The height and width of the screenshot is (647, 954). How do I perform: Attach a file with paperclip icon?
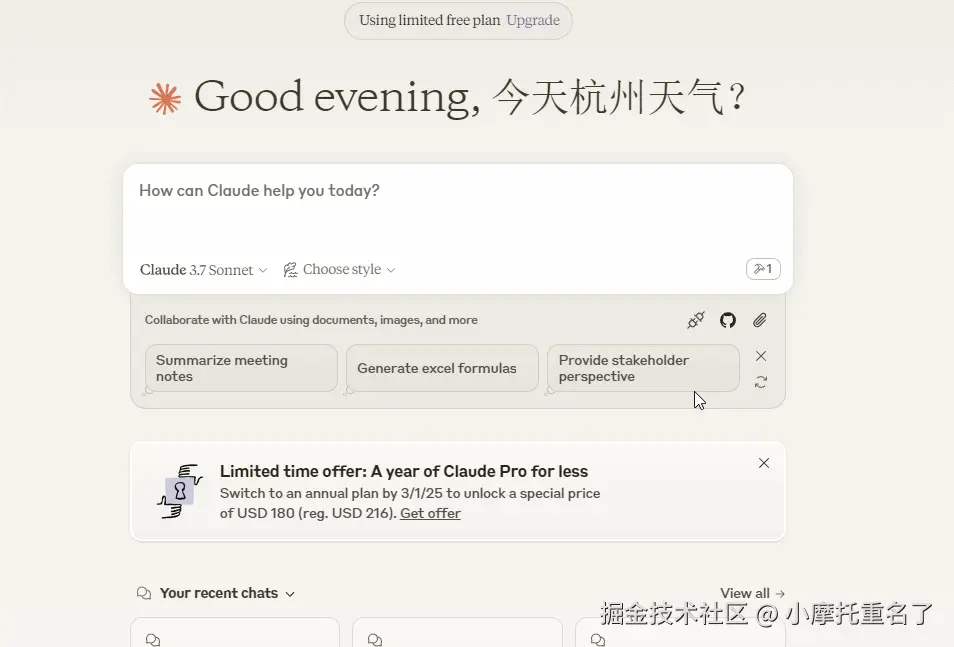point(759,320)
